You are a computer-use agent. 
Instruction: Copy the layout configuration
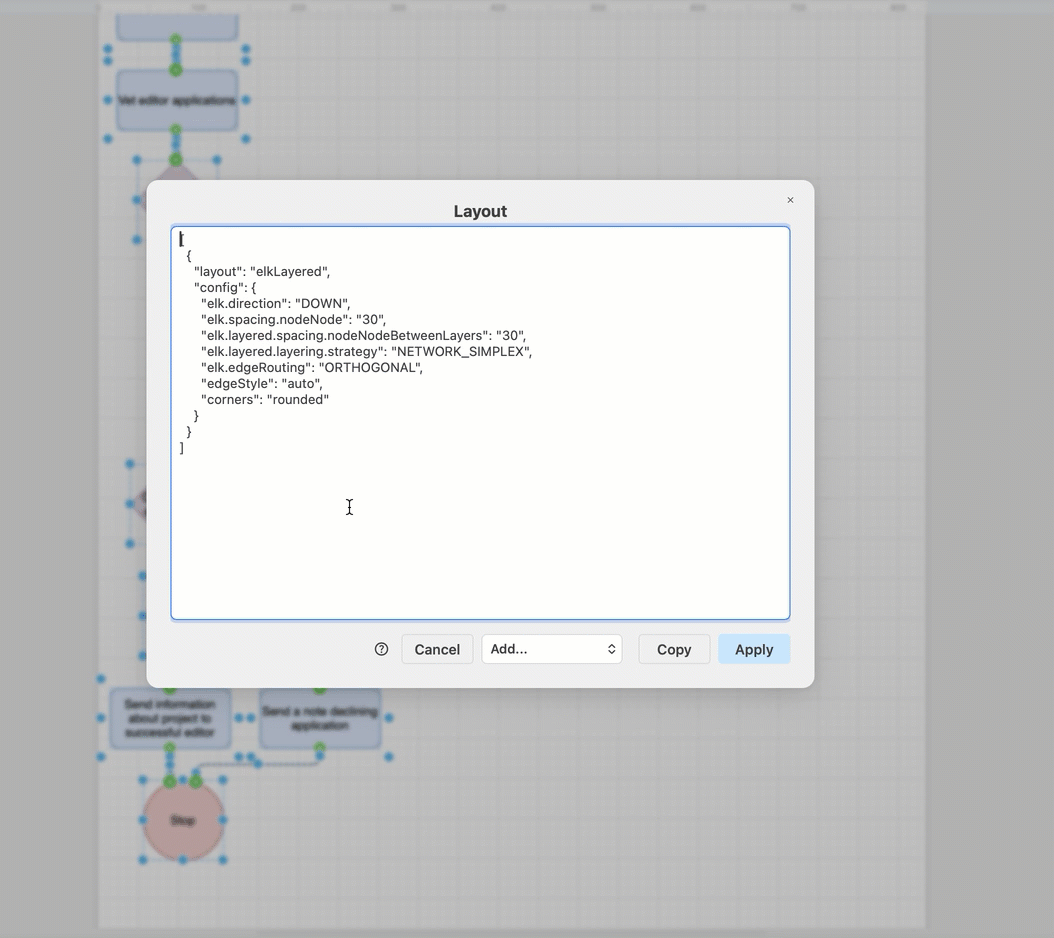[674, 649]
